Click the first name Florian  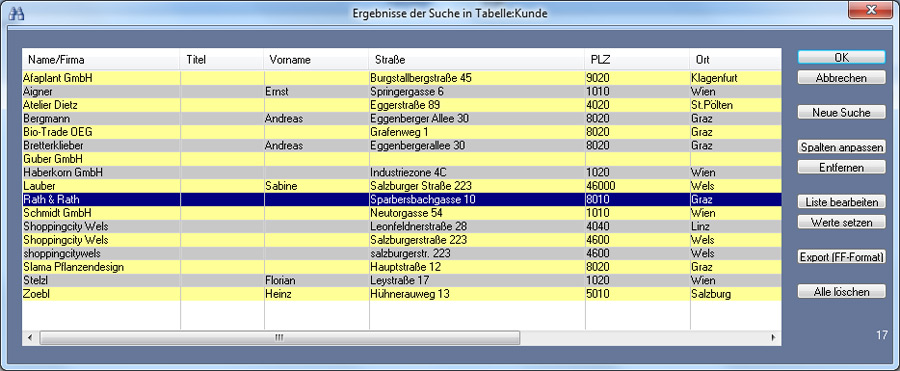coord(280,280)
